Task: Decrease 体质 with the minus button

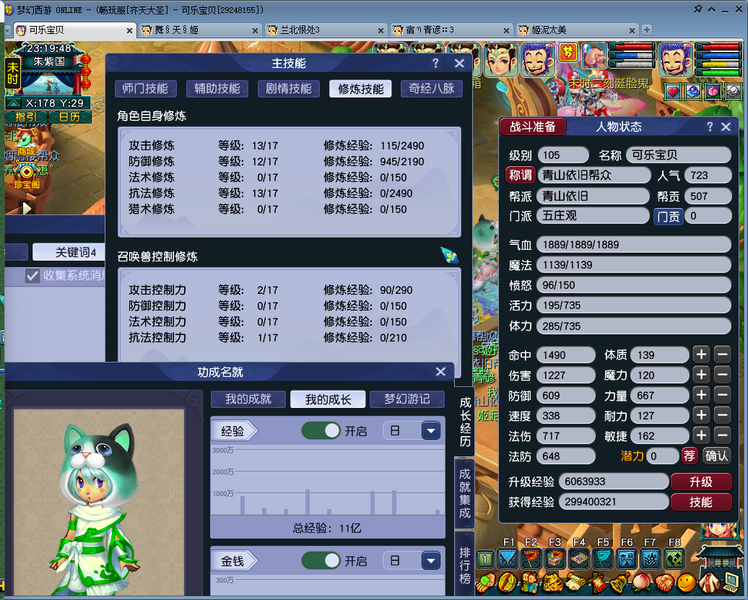Action: click(x=722, y=355)
